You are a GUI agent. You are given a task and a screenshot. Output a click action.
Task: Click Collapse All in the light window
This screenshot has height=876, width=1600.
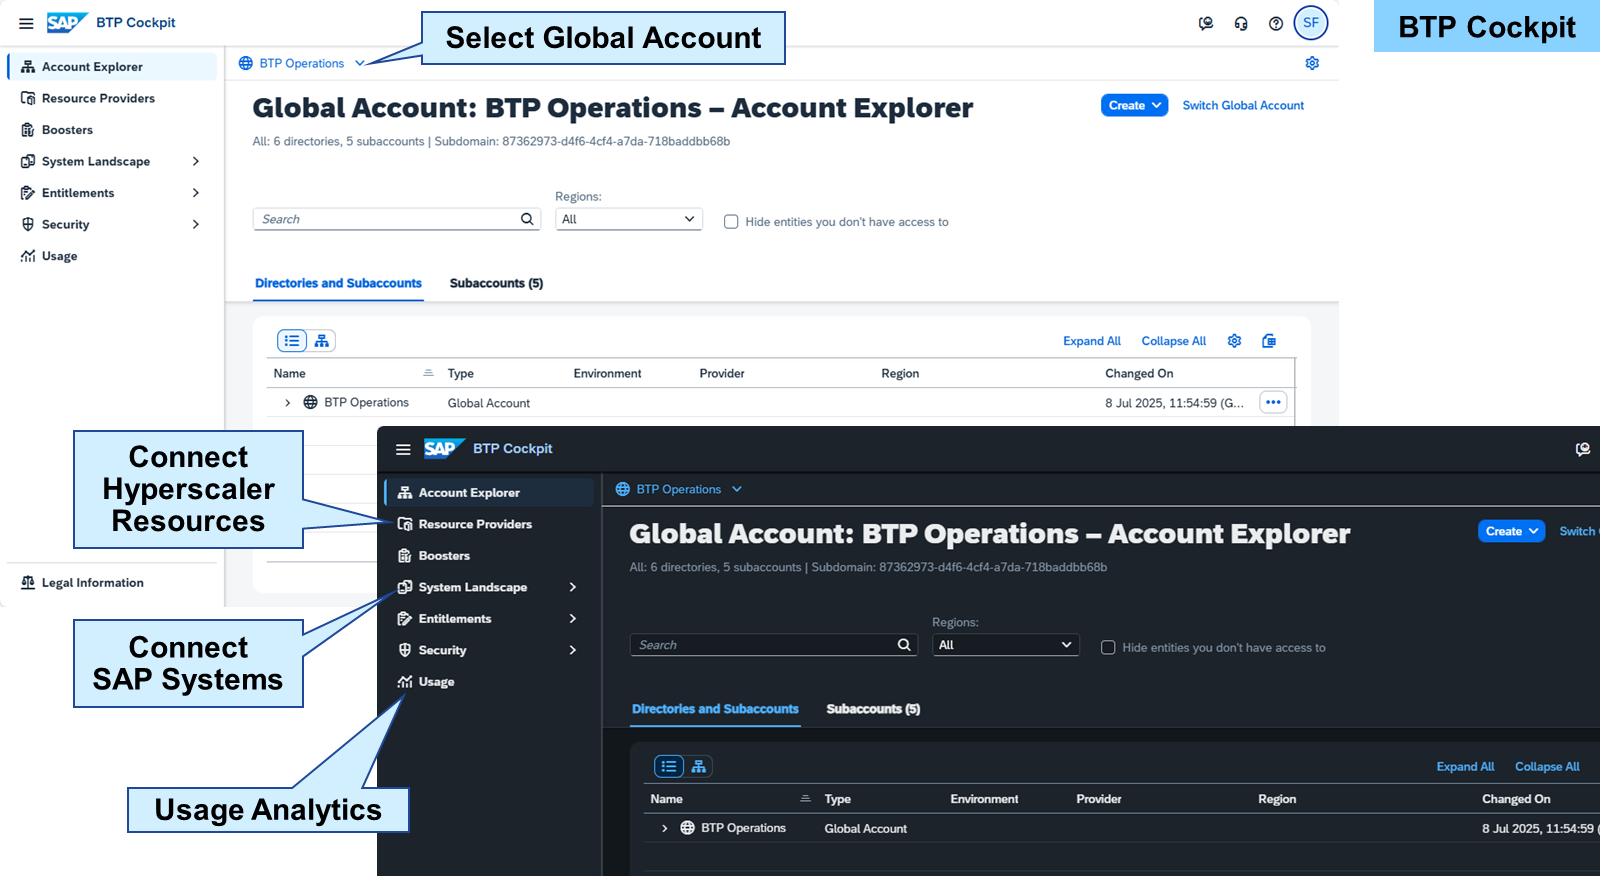pos(1174,341)
